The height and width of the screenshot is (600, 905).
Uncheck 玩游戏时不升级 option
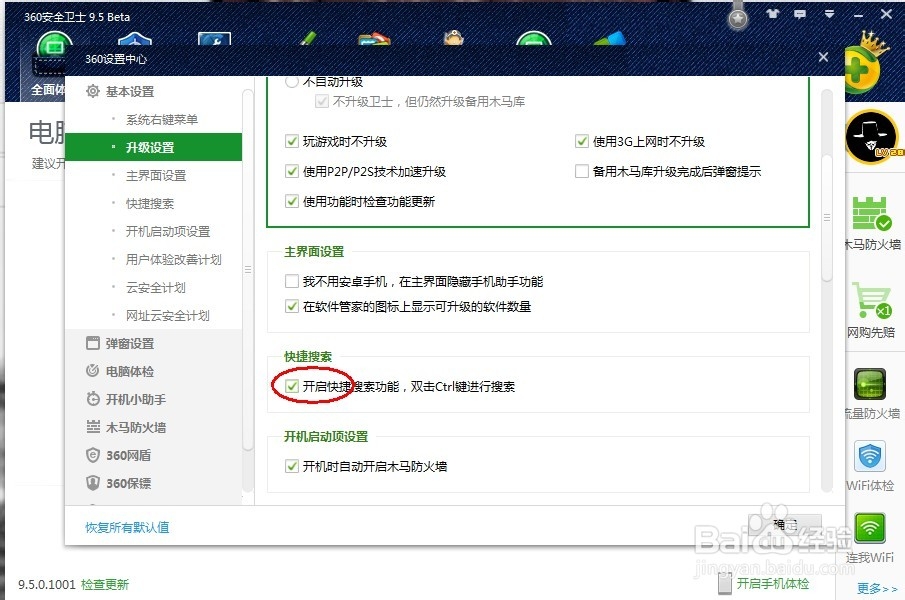point(293,141)
